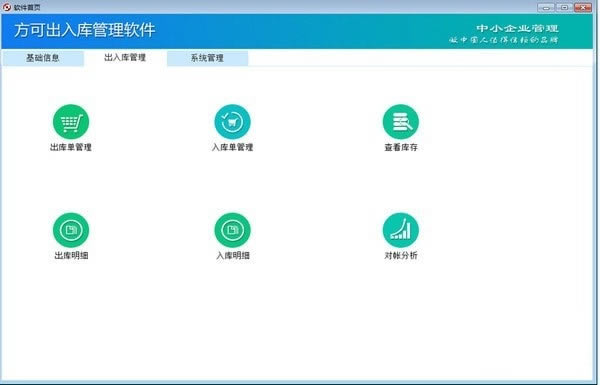Open the 对帐分析 bar chart icon

pyautogui.click(x=401, y=230)
